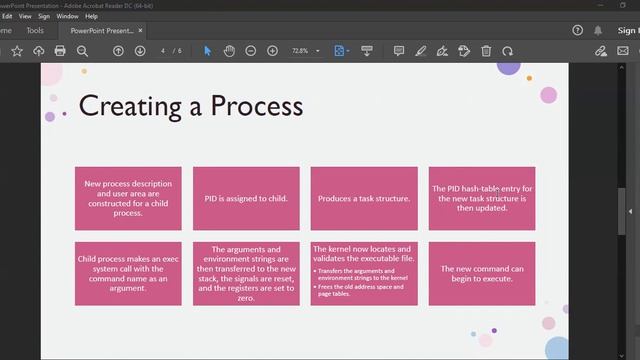Click the trash delete icon
The image size is (640, 360).
(x=486, y=51)
